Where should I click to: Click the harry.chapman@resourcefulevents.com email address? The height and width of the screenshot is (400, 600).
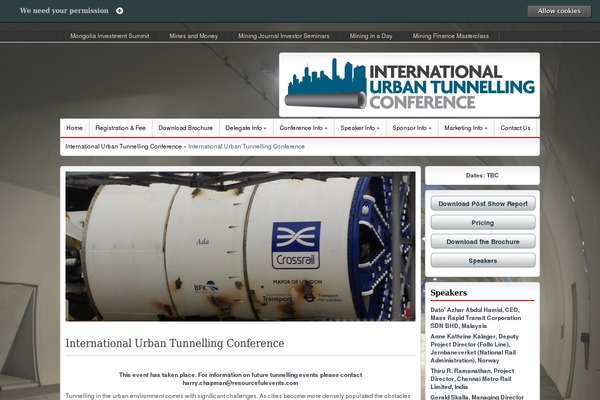coord(240,383)
